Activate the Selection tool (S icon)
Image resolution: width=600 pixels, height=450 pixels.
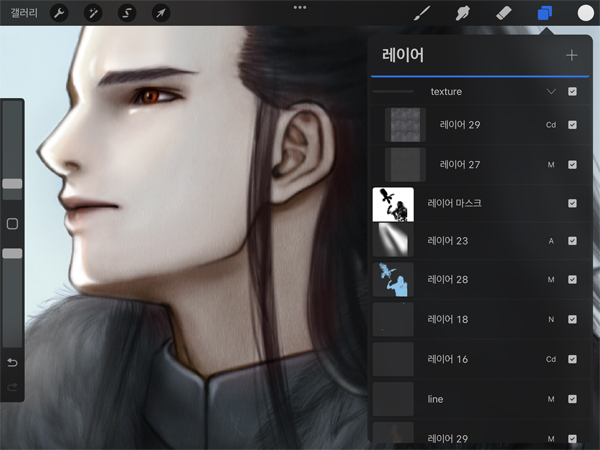click(x=127, y=13)
